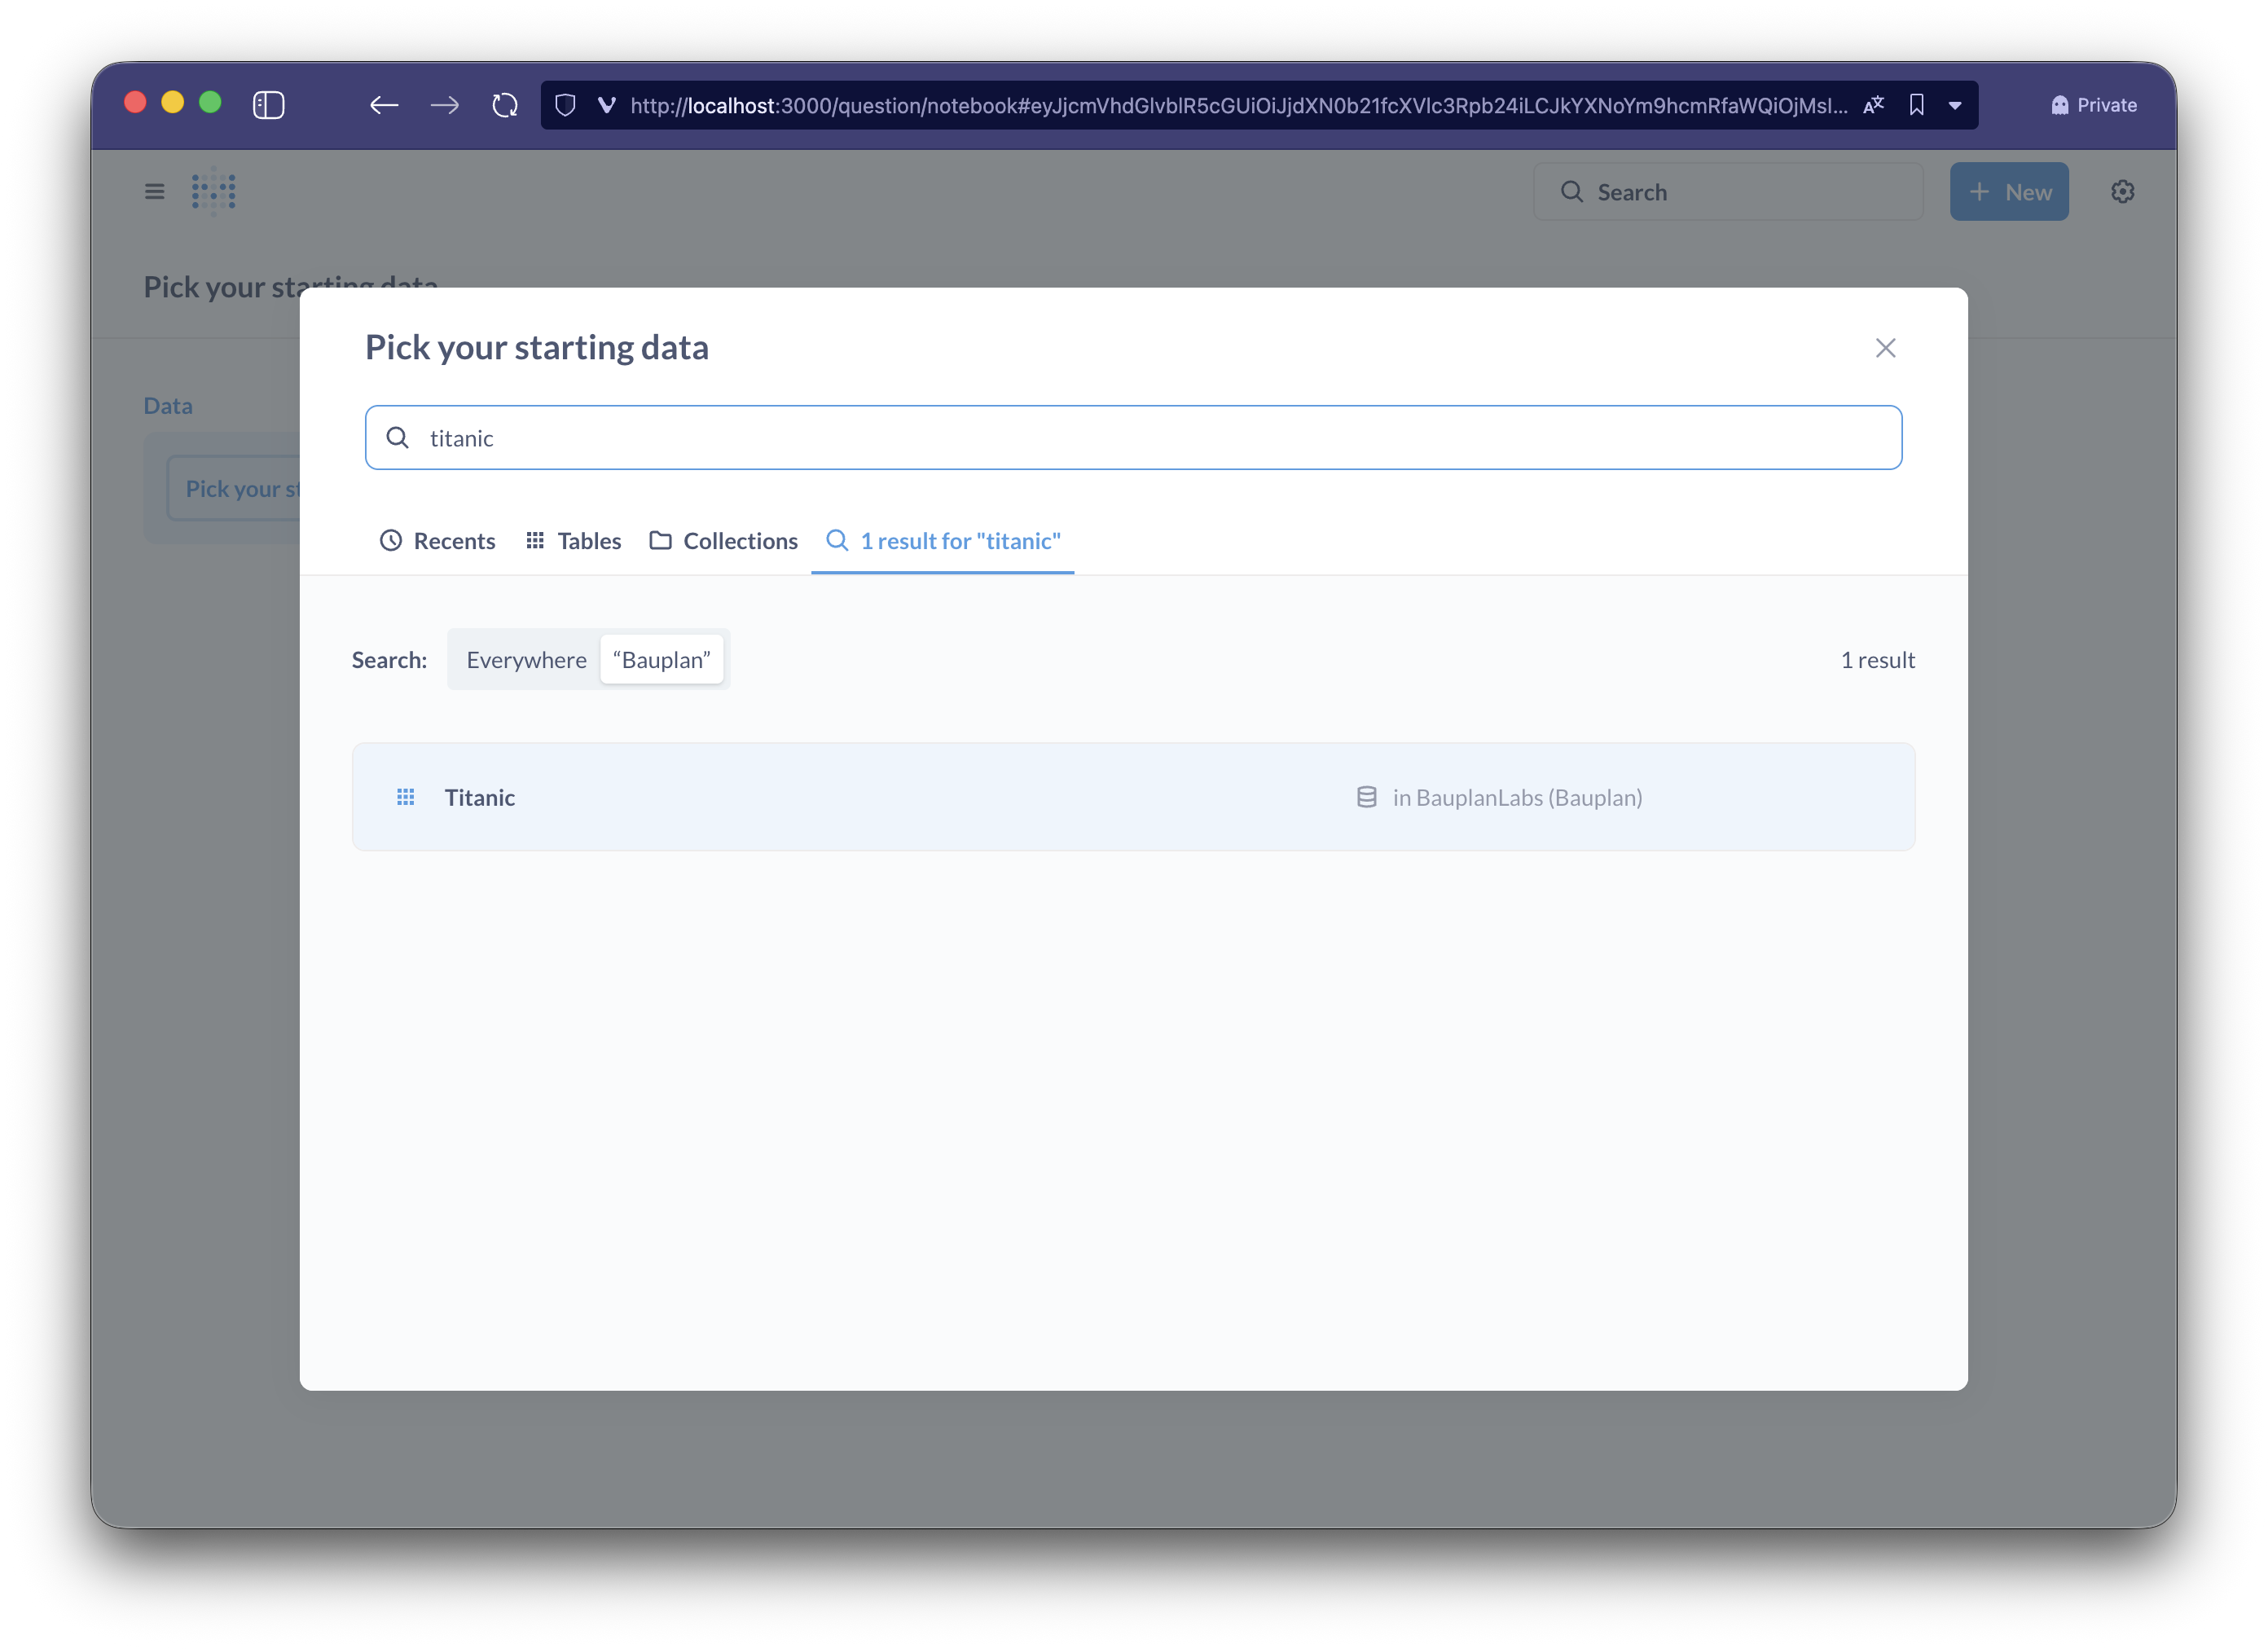Viewport: 2268px width, 1649px height.
Task: Click the shield tracking protection icon
Action: click(565, 105)
